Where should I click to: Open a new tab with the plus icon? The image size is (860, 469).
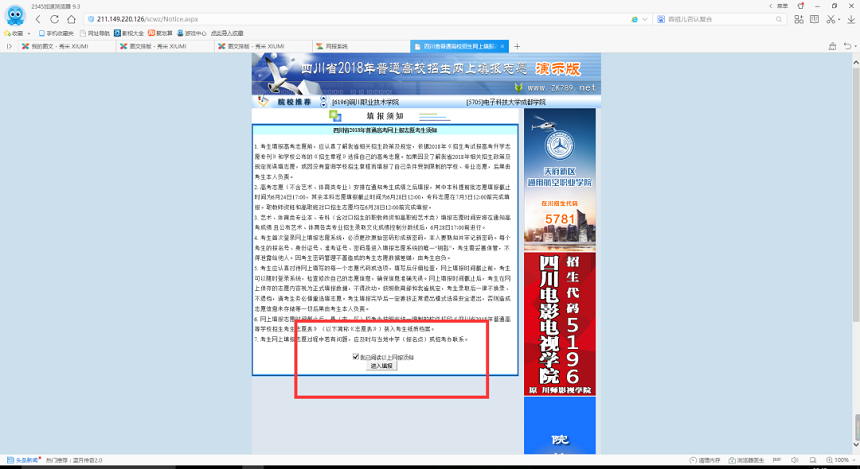pyautogui.click(x=517, y=46)
